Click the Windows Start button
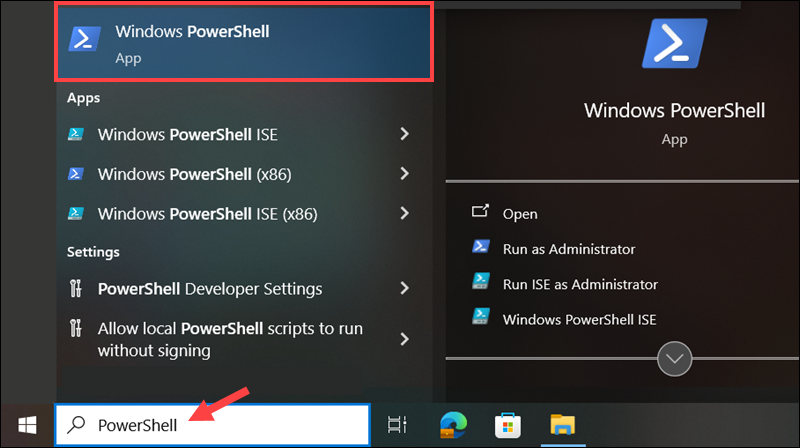The image size is (800, 448). coord(27,425)
